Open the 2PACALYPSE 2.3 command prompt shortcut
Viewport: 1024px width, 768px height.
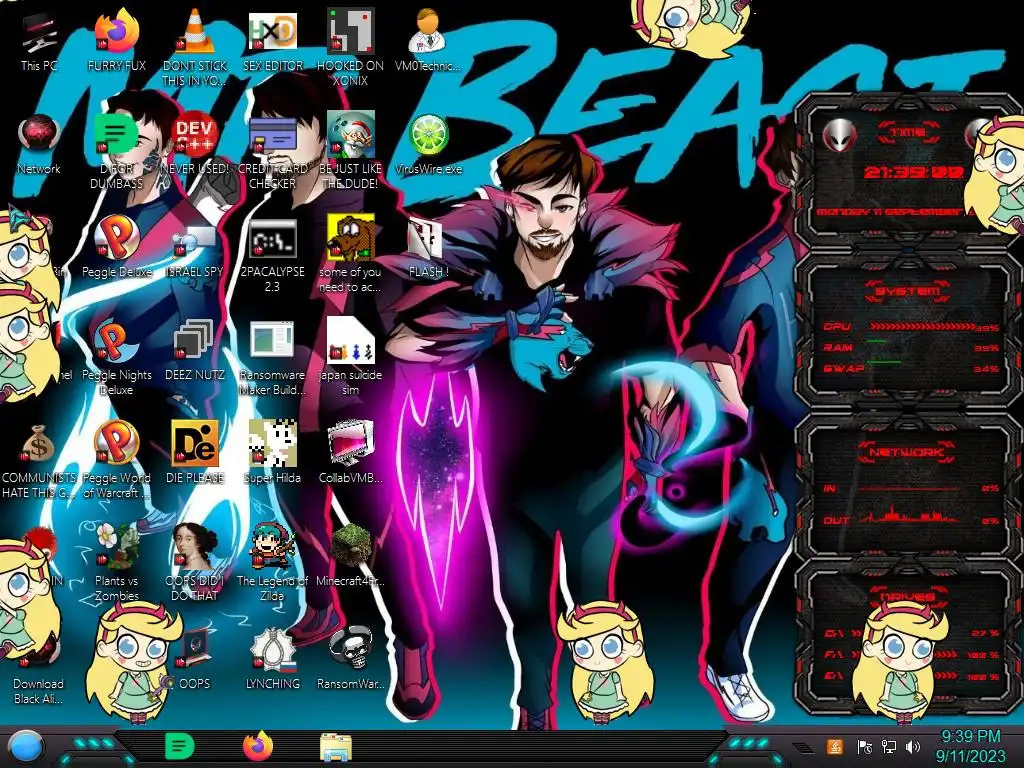click(x=273, y=255)
